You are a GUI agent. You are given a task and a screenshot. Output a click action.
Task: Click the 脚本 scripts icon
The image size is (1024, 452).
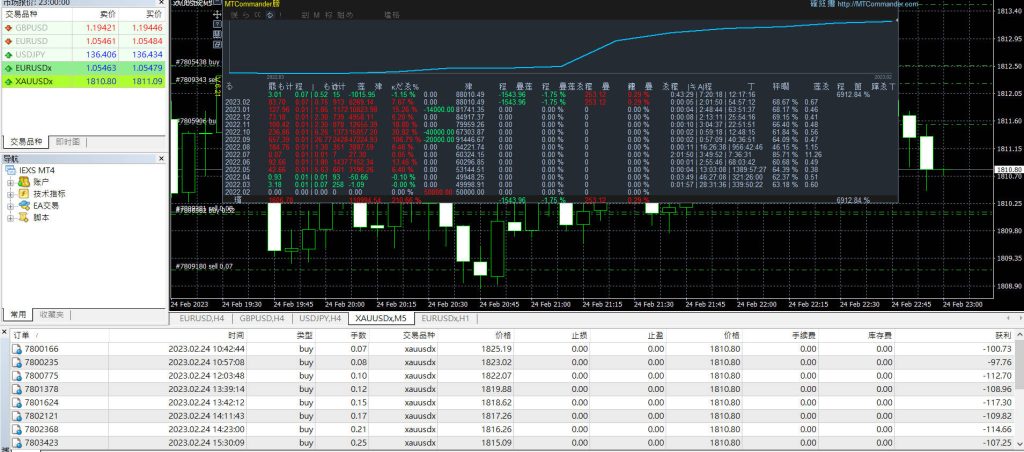click(24, 220)
